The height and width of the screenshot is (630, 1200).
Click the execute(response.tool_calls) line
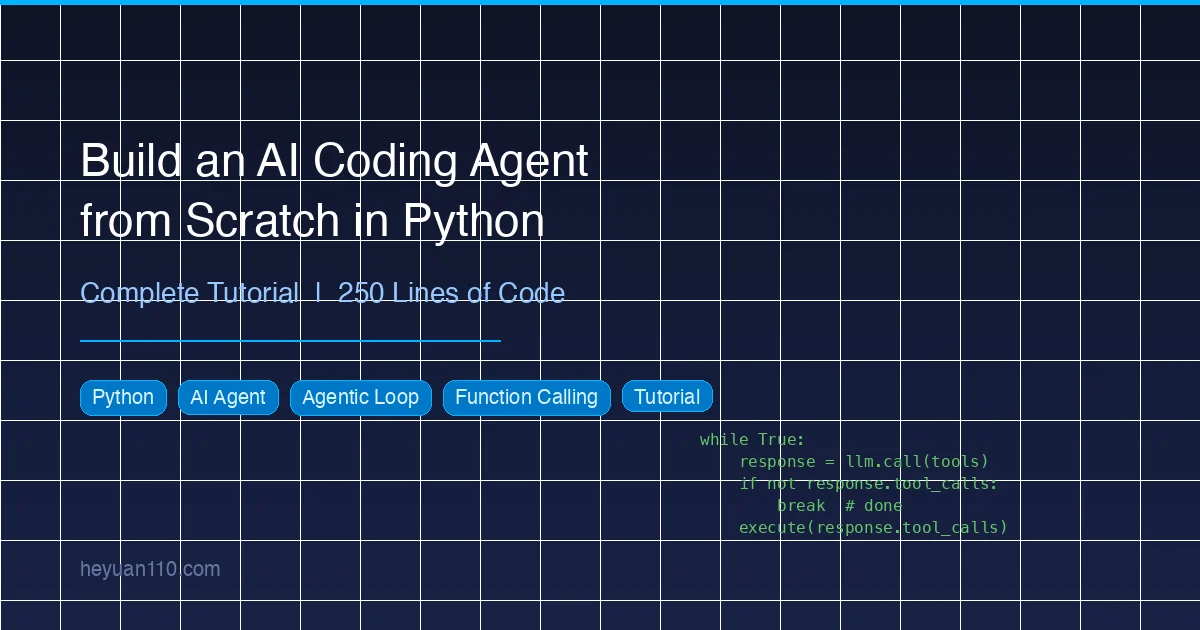coord(873,527)
